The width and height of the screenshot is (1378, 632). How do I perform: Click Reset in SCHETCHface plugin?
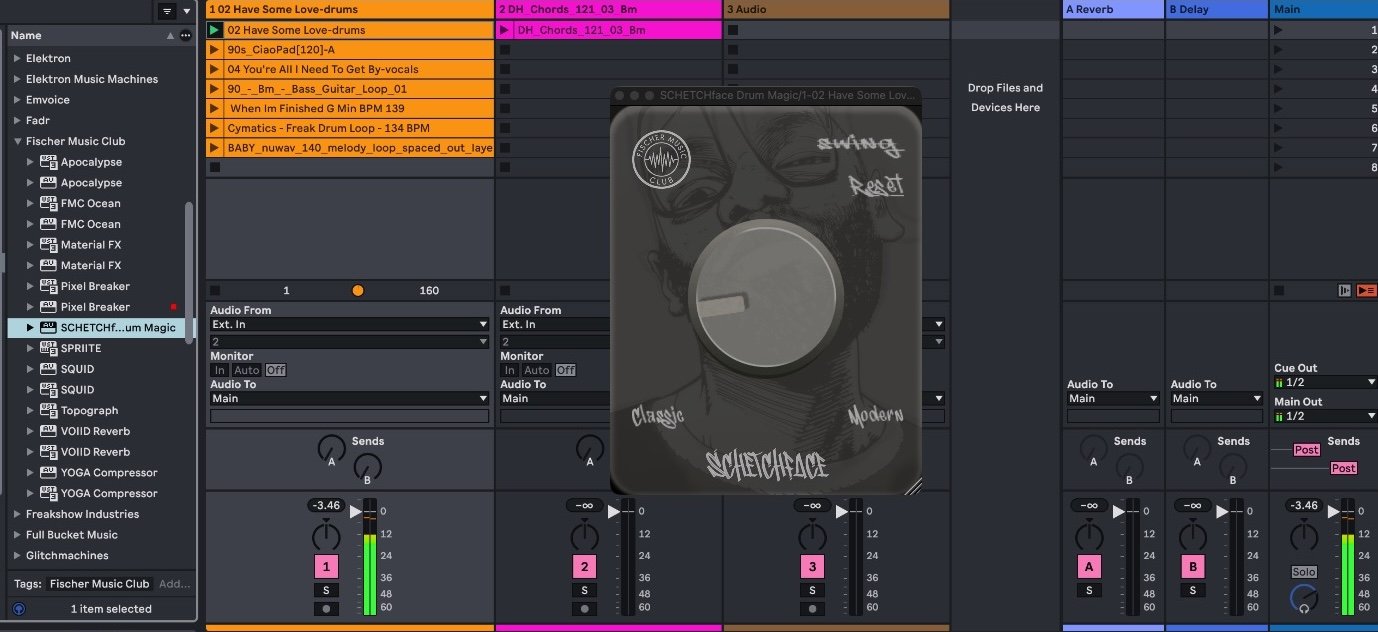click(876, 186)
